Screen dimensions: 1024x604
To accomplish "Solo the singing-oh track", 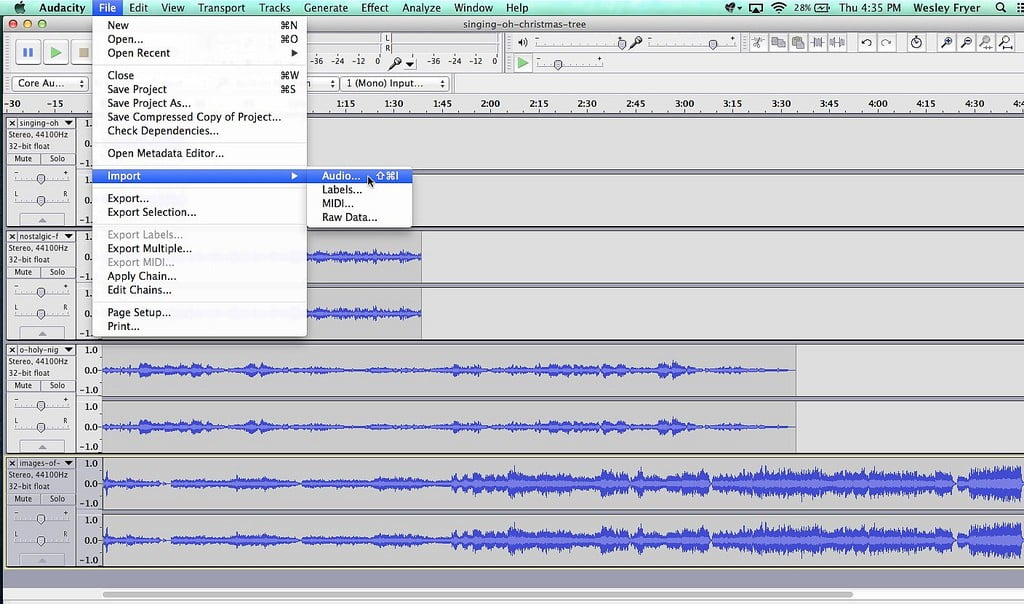I will [57, 159].
